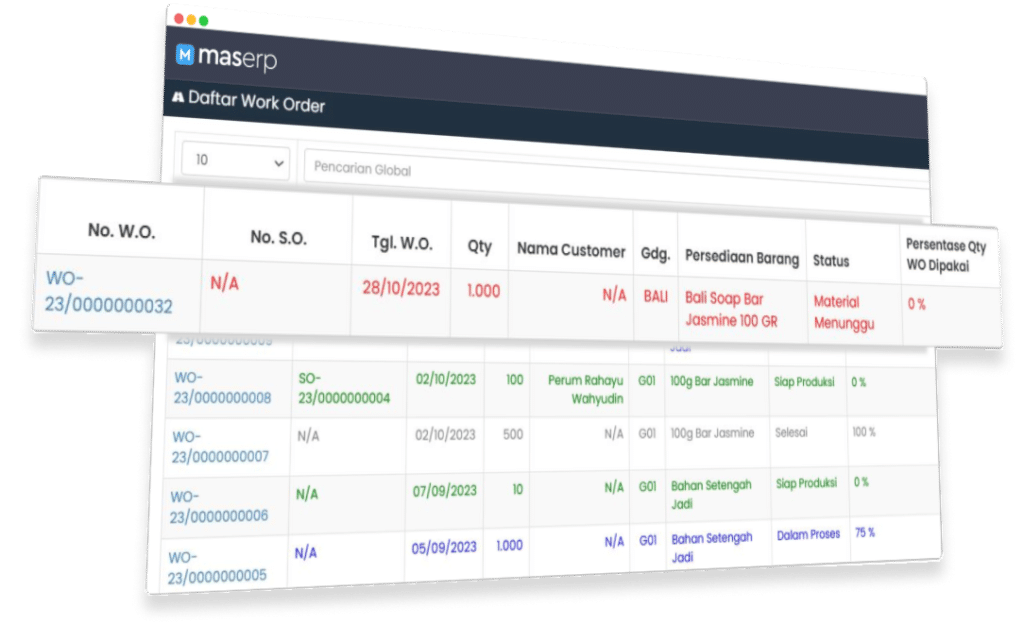Open work order WO-23/0000000008
This screenshot has width=1024, height=642.
(222, 388)
